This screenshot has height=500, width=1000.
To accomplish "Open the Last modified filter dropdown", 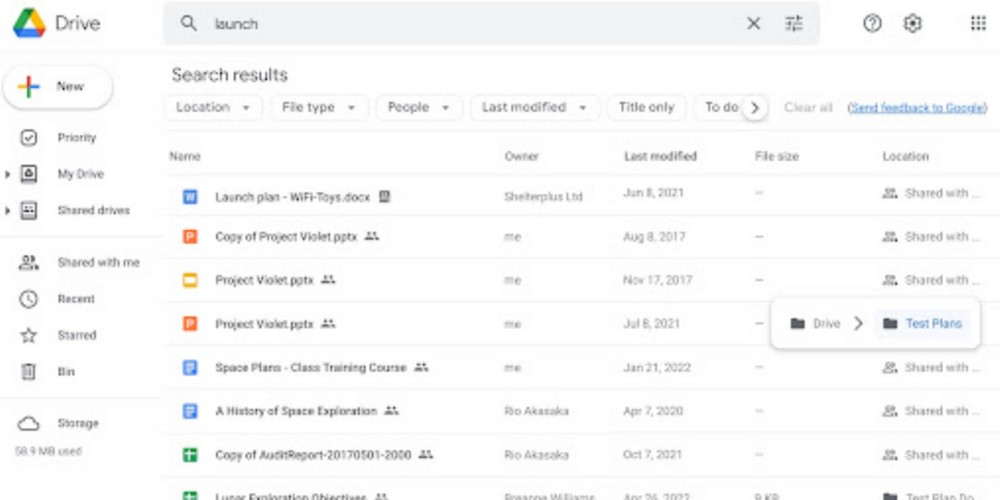I will tap(533, 107).
